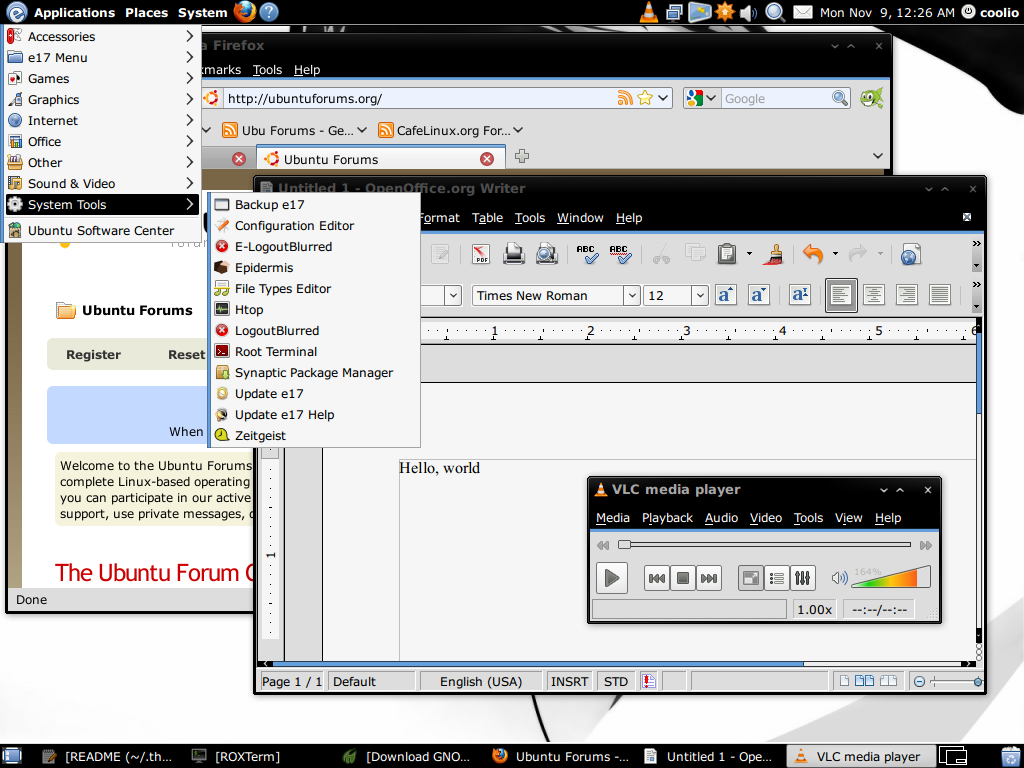This screenshot has width=1024, height=768.
Task: Click the Bold 'a' formatting icon
Action: coord(726,295)
